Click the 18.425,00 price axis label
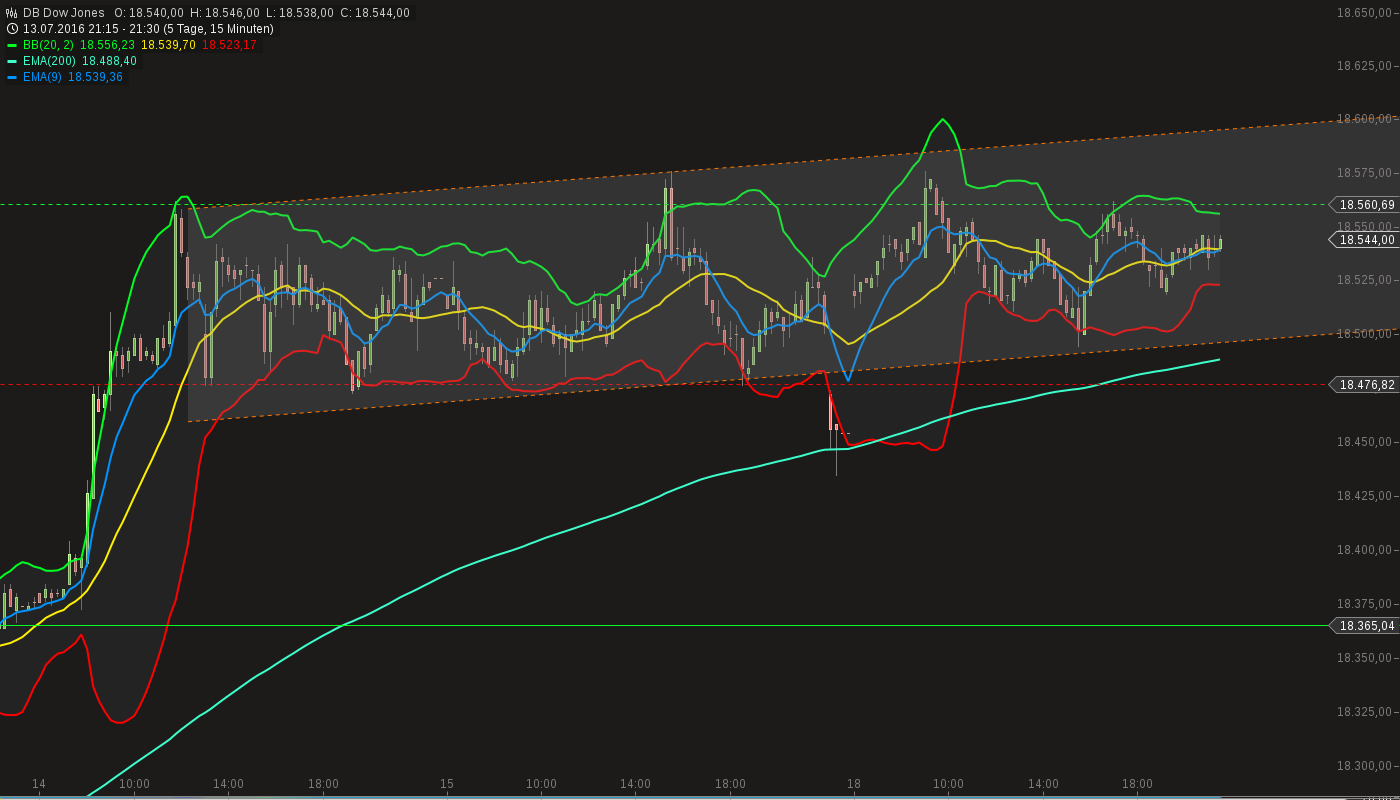This screenshot has height=800, width=1400. [x=1366, y=496]
